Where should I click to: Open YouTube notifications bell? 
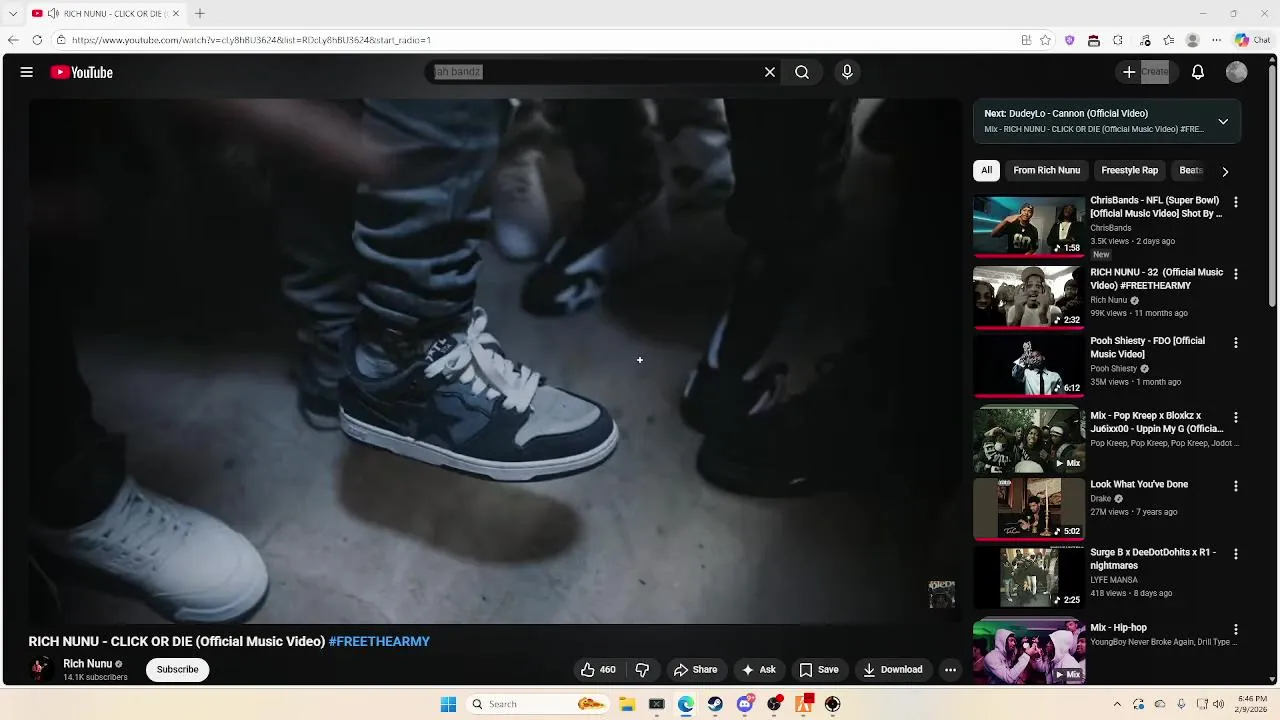point(1198,72)
